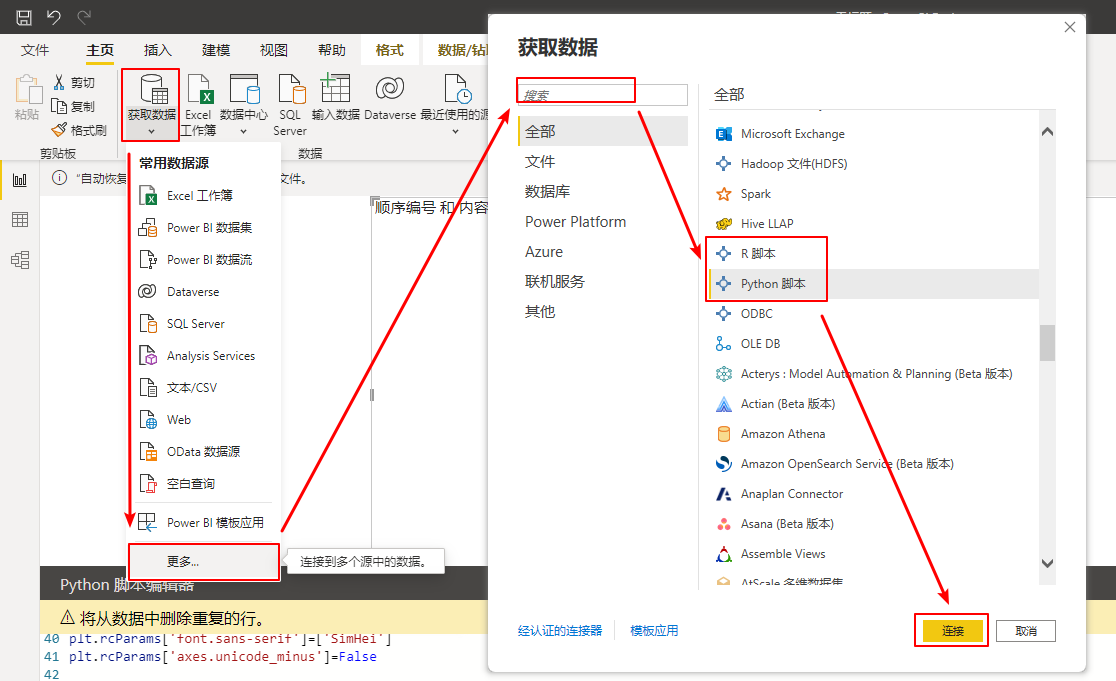Viewport: 1116px width, 681px height.
Task: Select Spark connector
Action: pyautogui.click(x=873, y=194)
